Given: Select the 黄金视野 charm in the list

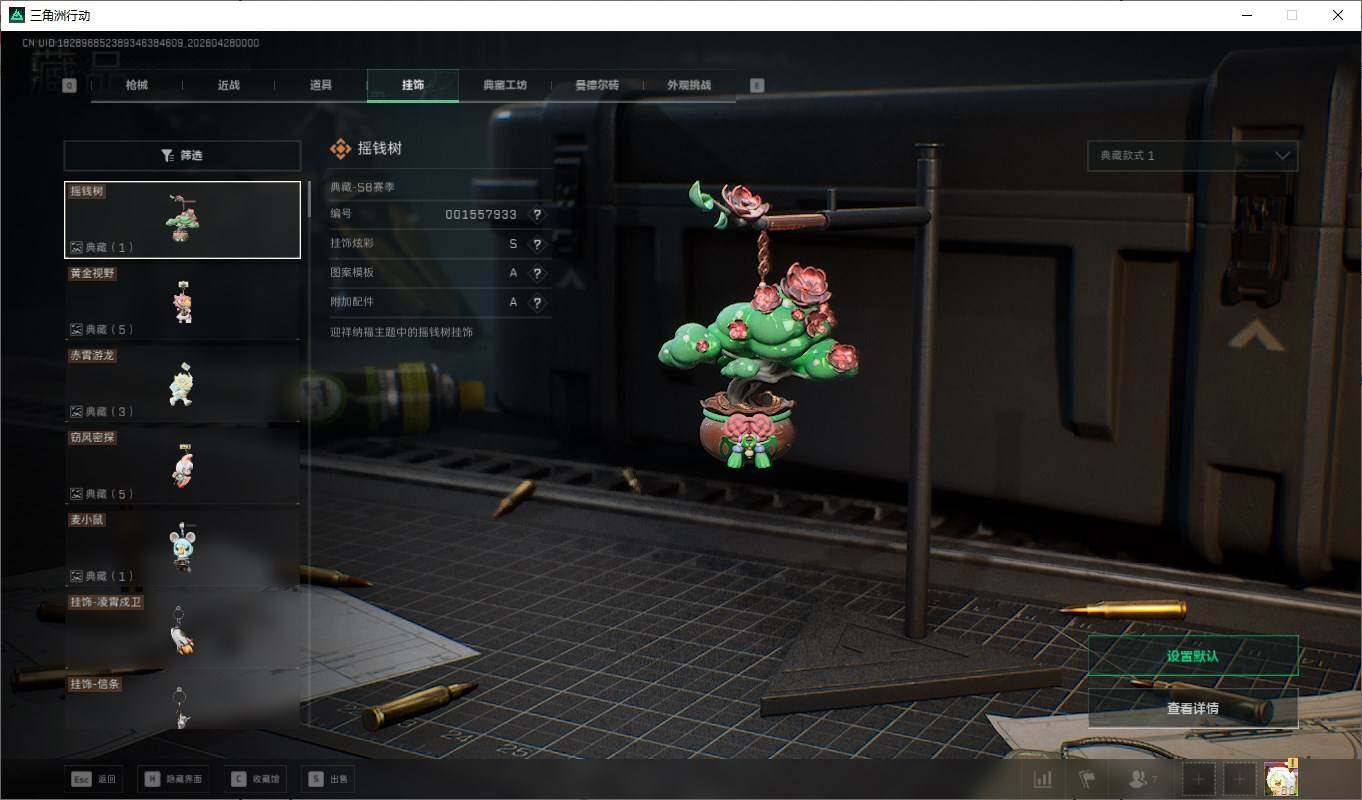Looking at the screenshot, I should pos(182,300).
